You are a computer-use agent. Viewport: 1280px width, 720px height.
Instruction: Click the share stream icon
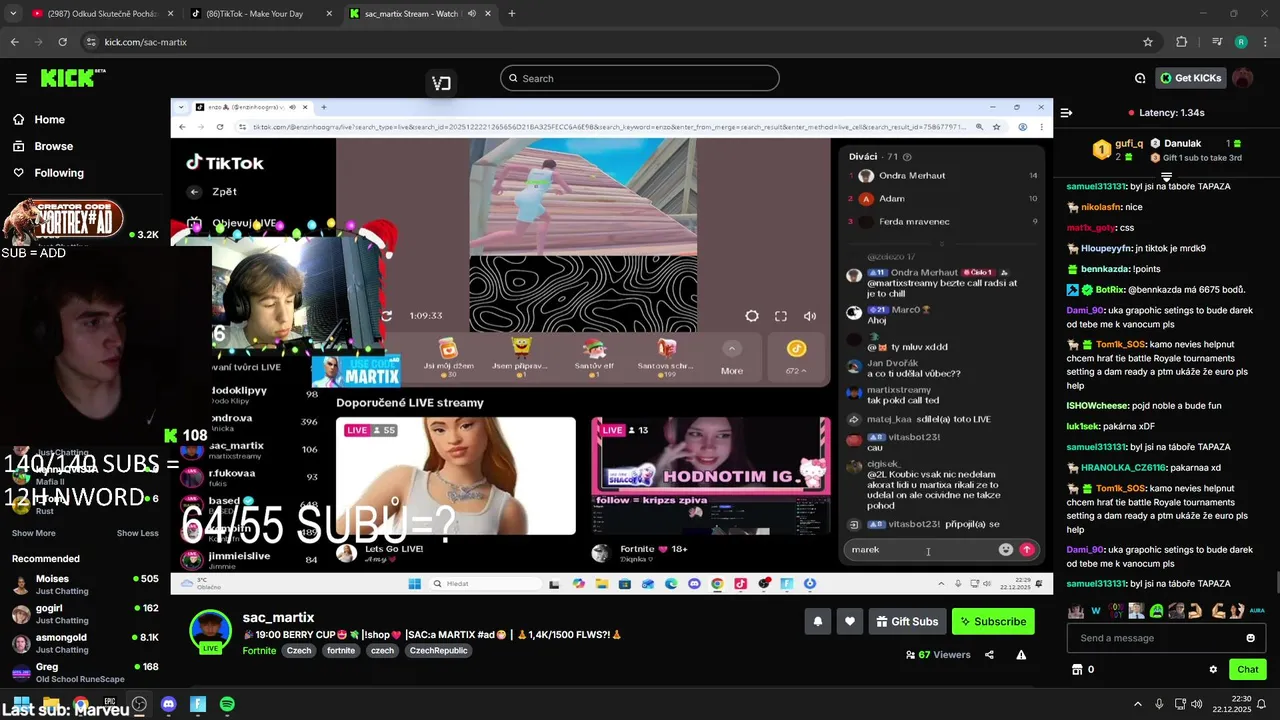click(989, 655)
